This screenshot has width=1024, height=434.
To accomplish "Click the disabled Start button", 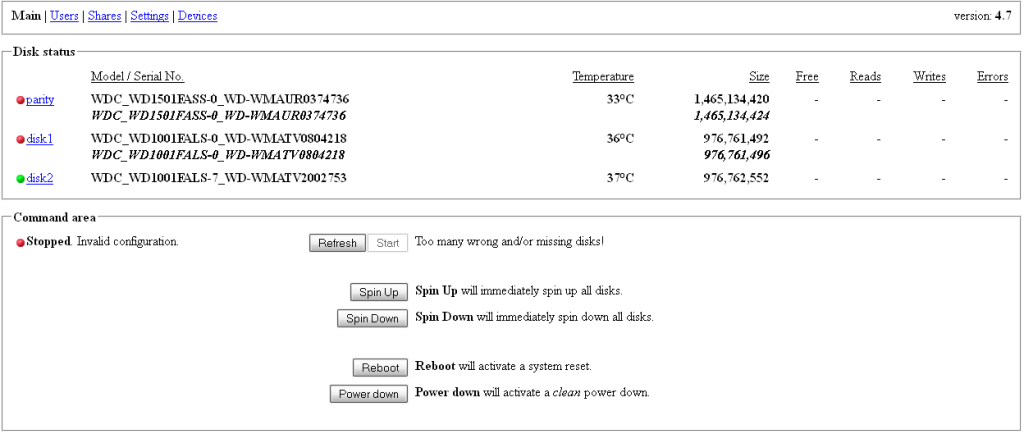I will (x=388, y=243).
